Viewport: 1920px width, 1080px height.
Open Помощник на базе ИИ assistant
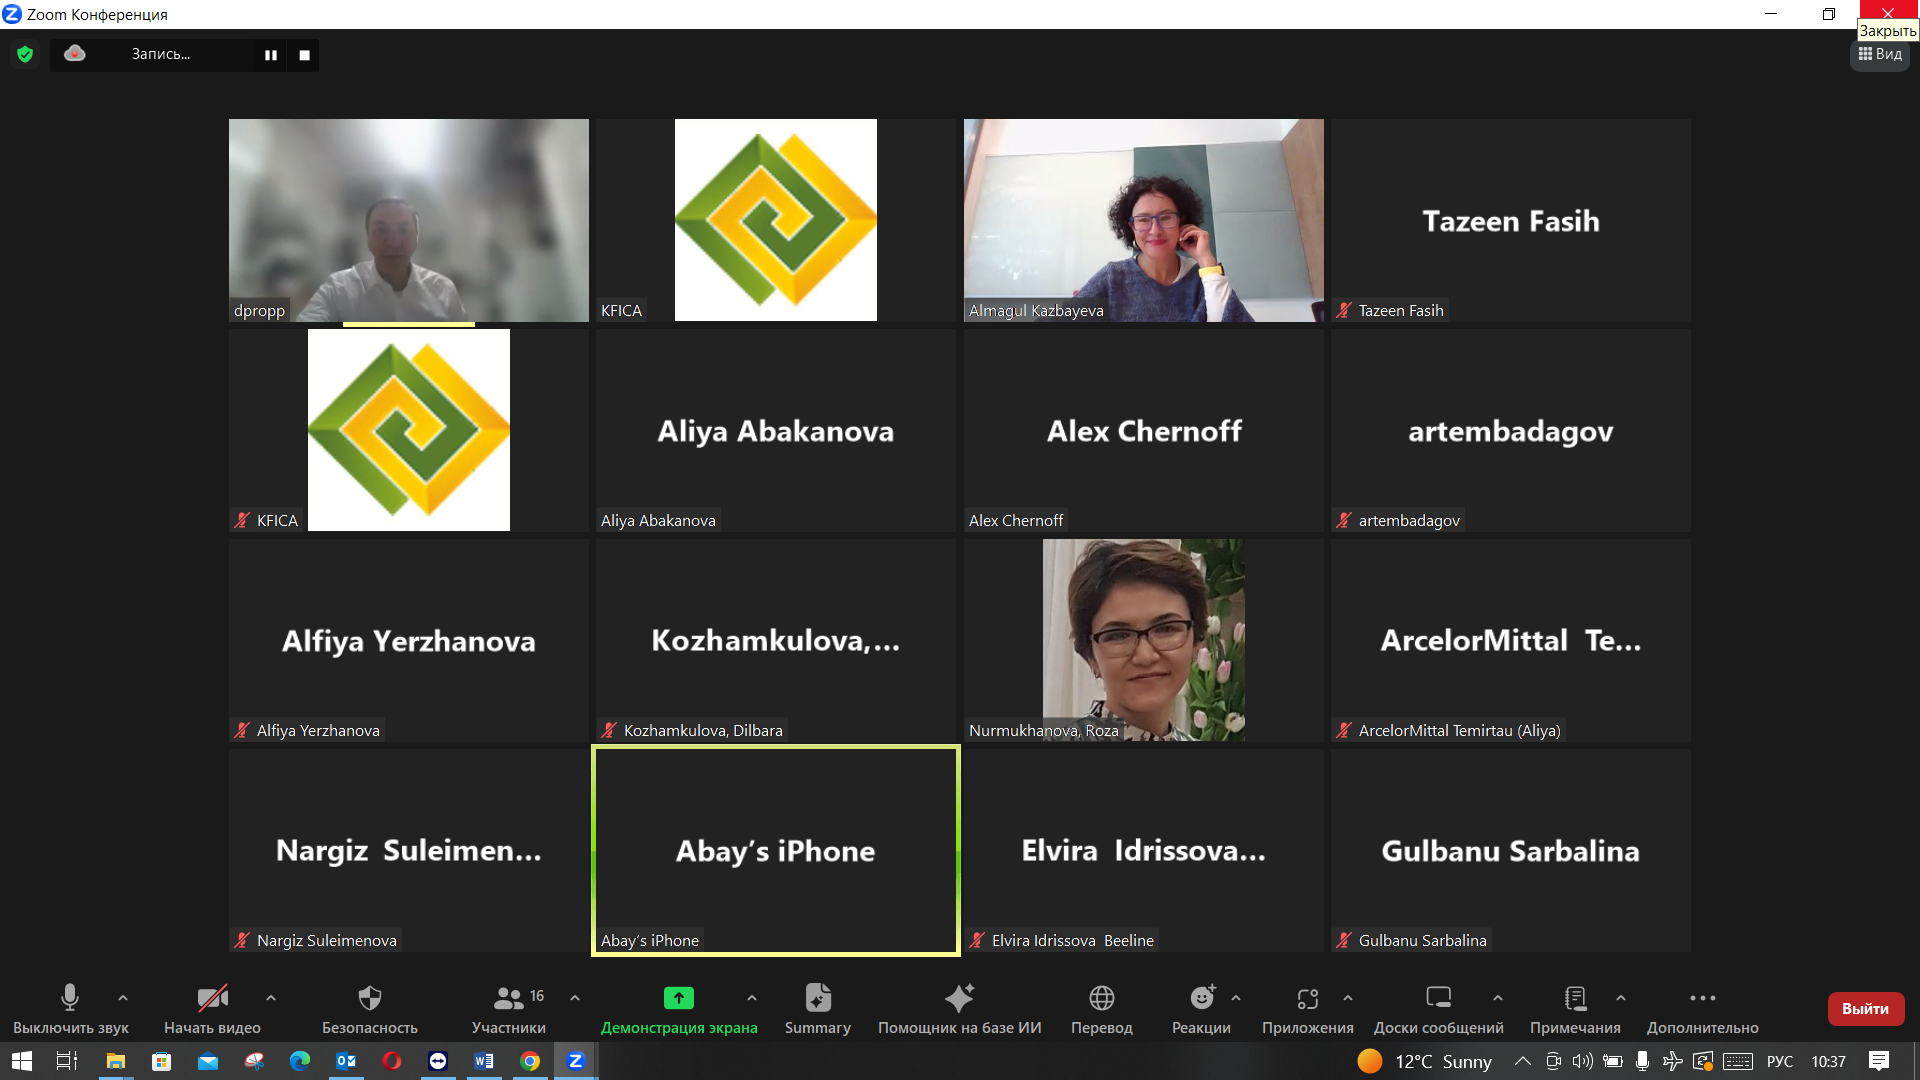click(960, 1008)
